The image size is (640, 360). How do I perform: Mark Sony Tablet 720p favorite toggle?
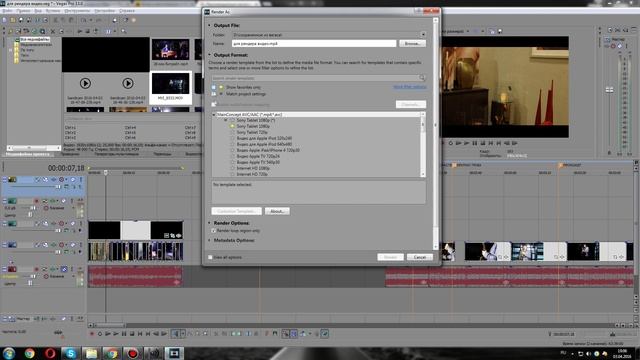click(x=232, y=132)
